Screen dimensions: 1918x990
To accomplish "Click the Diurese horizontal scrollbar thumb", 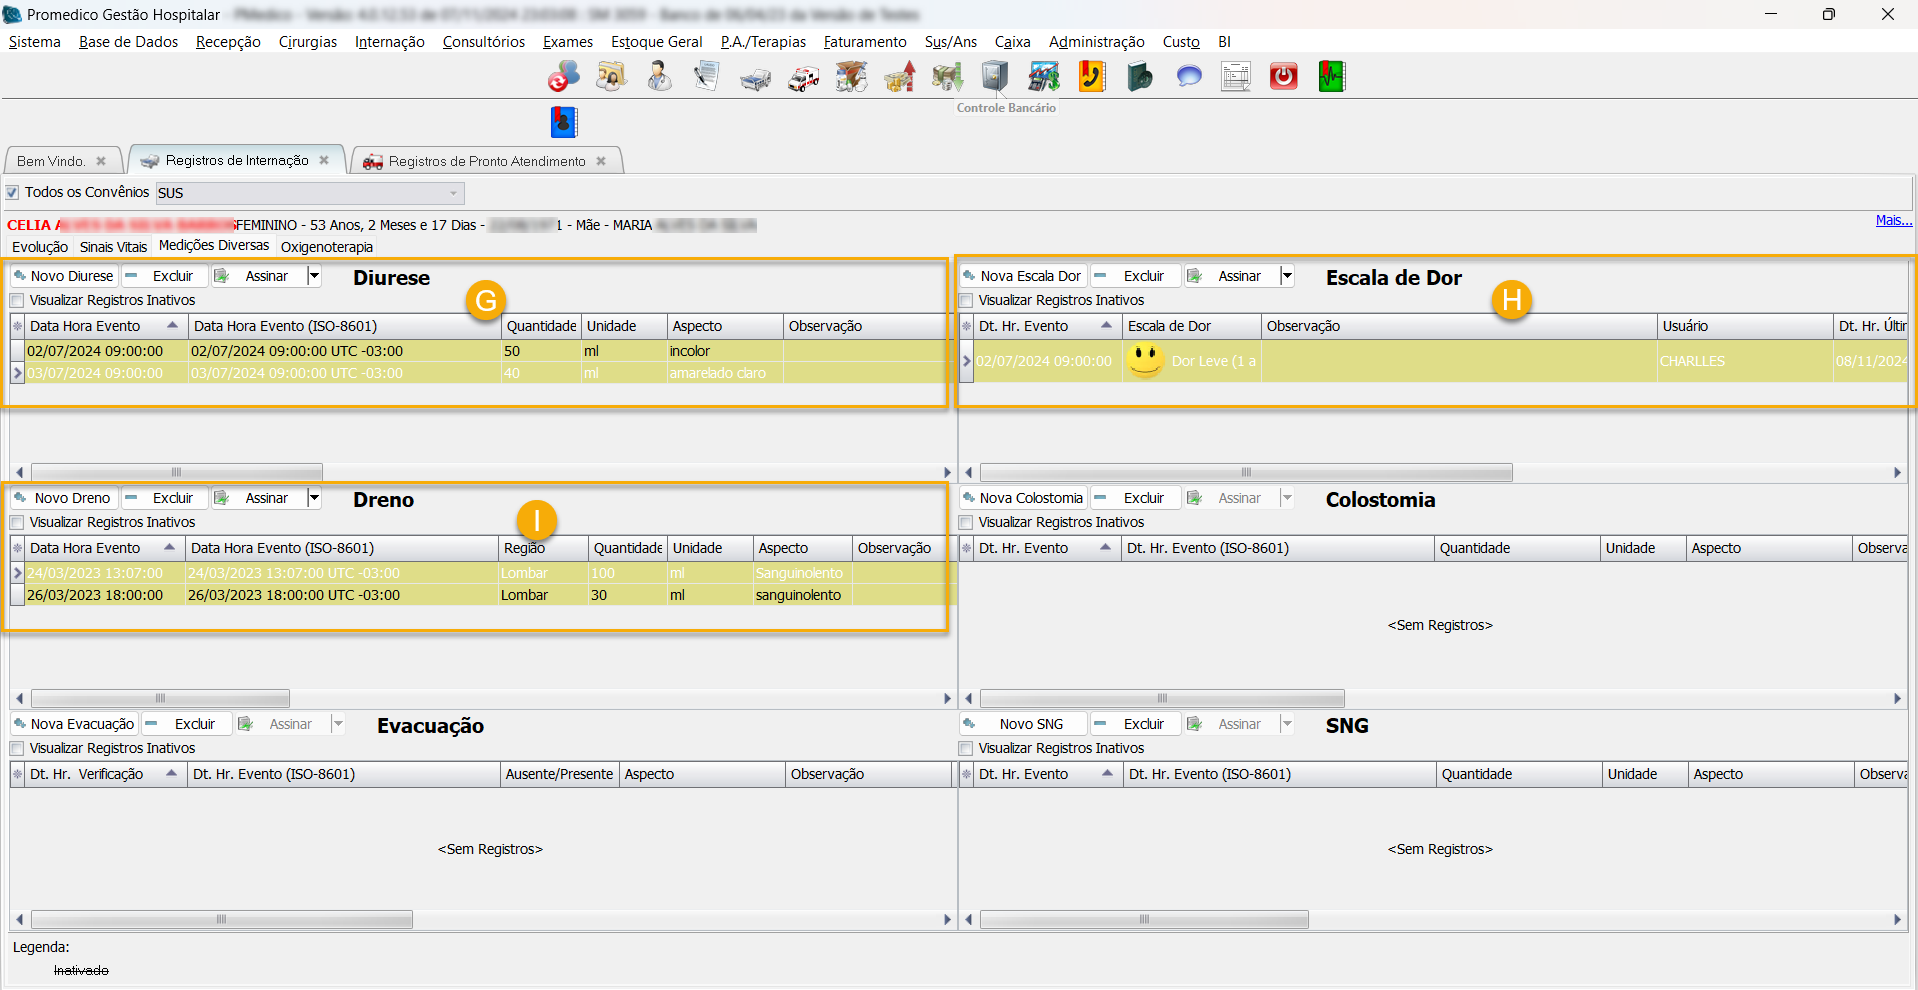I will 176,472.
